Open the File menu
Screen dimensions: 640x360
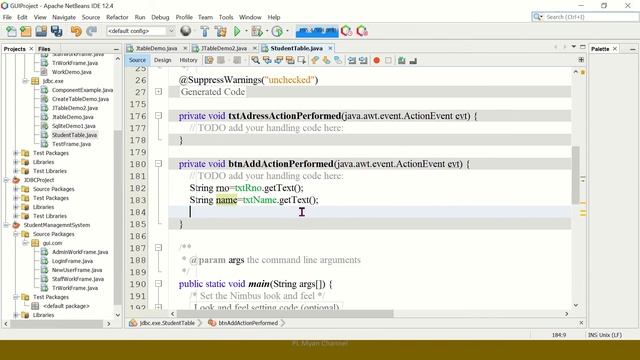tap(7, 17)
